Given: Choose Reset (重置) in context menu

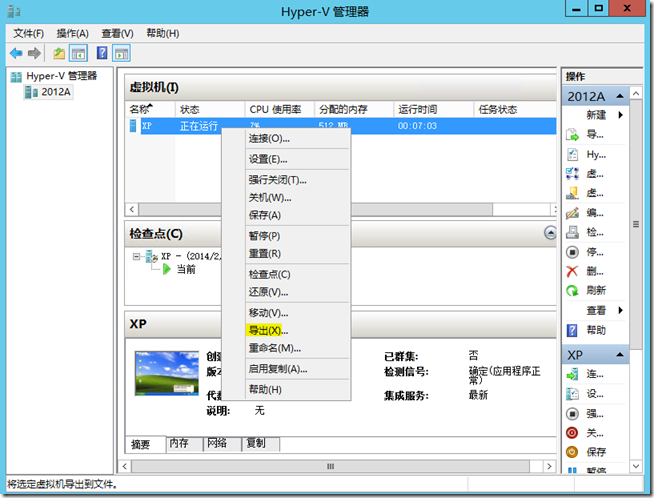Looking at the screenshot, I should pos(286,254).
